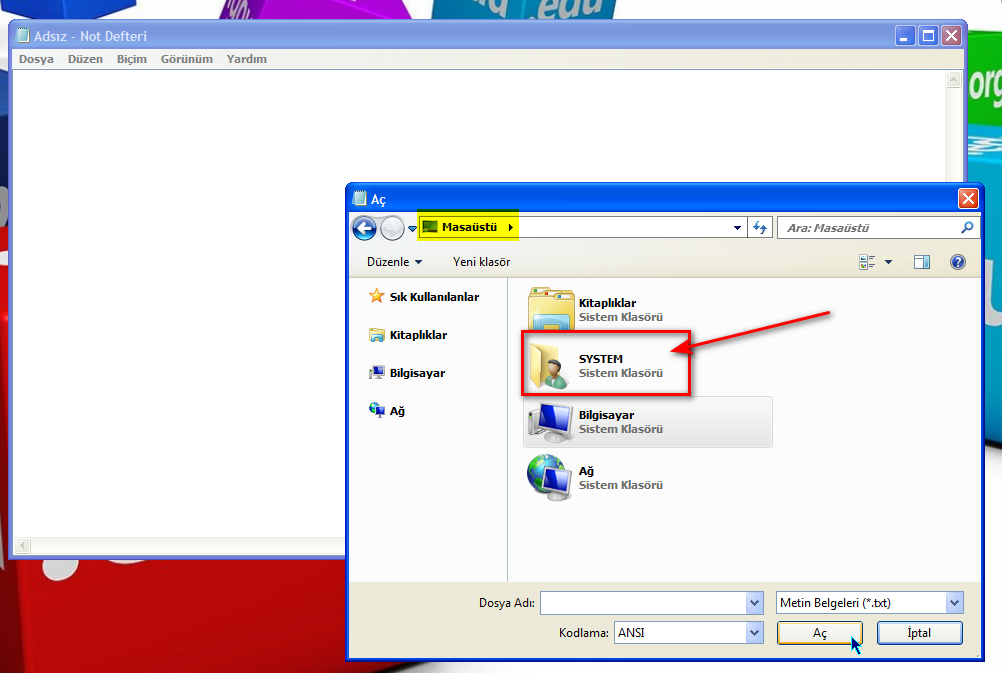
Task: Open the Biçim menu in Not Defteri
Action: click(132, 59)
